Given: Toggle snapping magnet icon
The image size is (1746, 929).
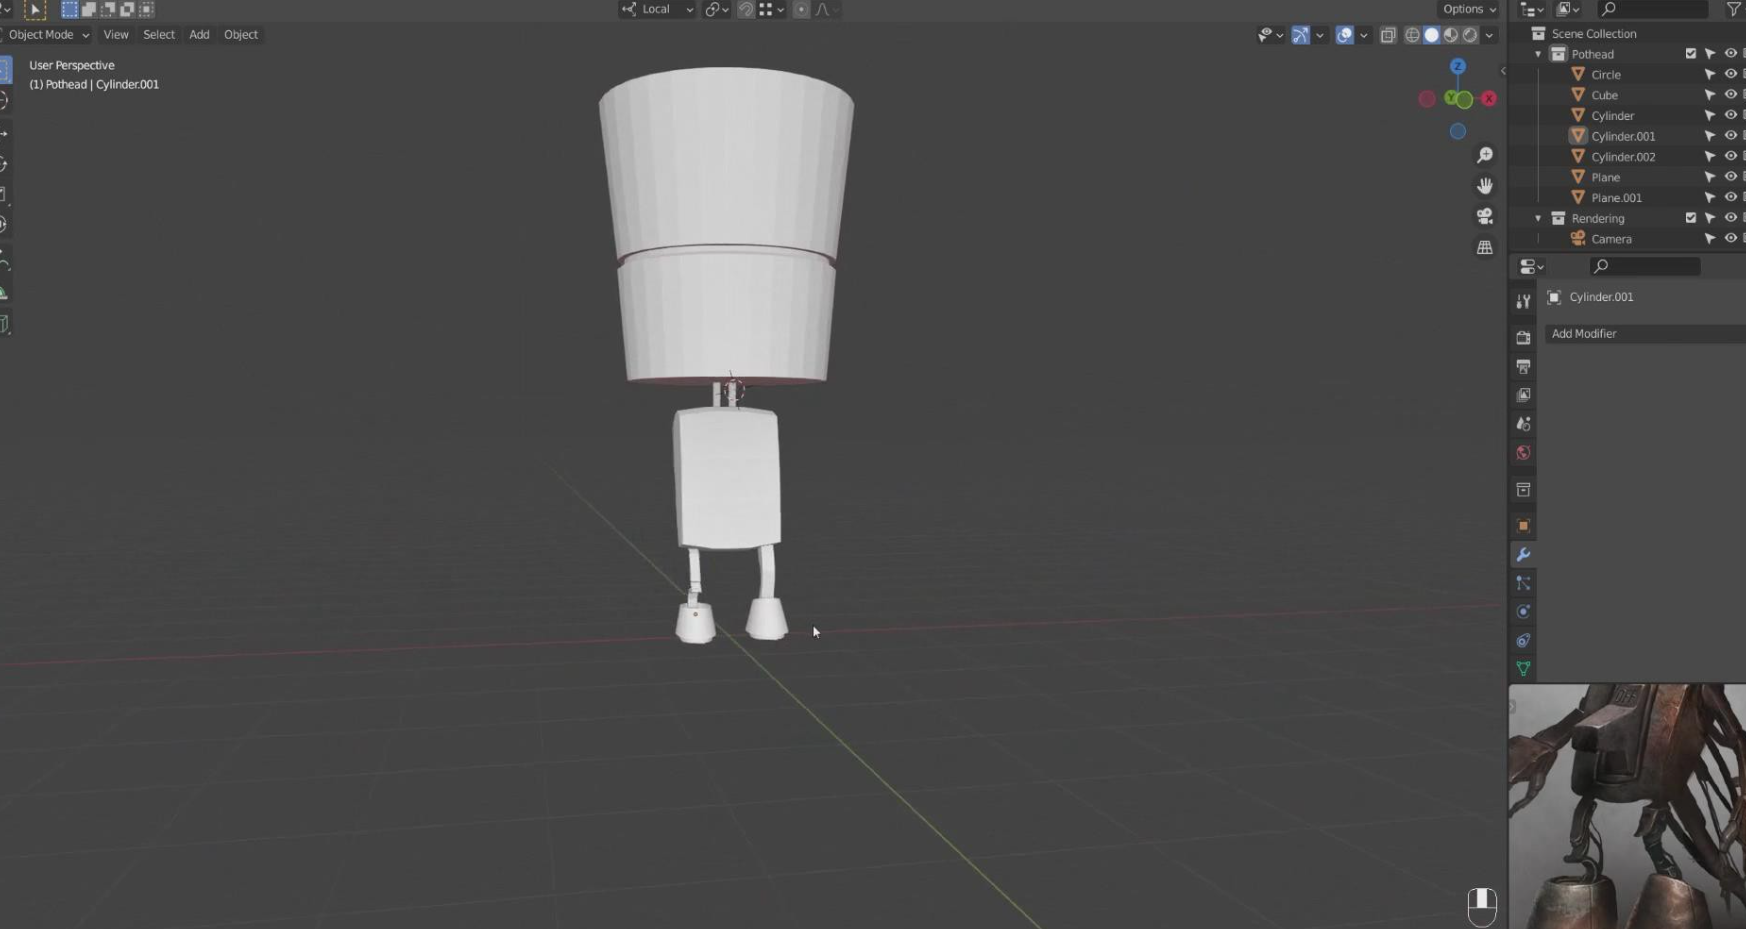Looking at the screenshot, I should point(746,9).
